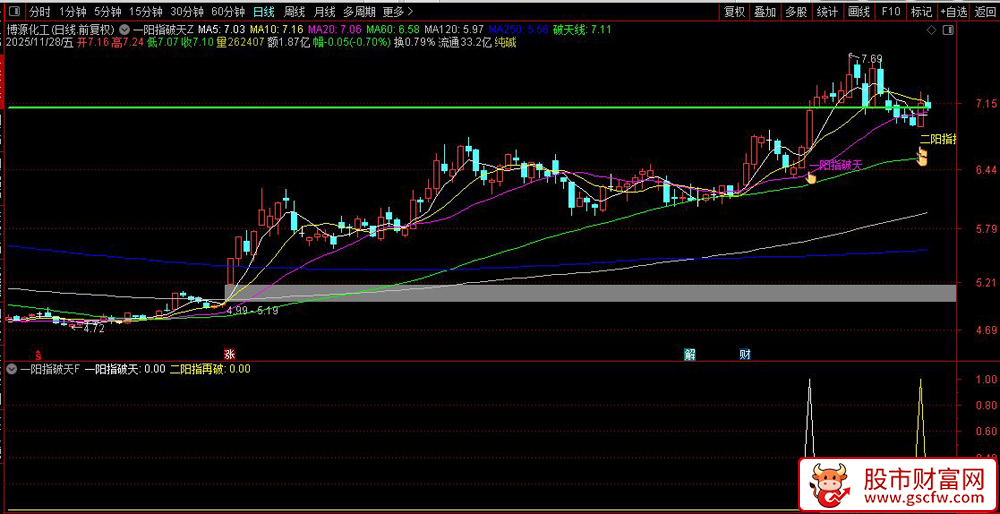Click the 一阳指破天F sub-chart title
This screenshot has width=1000, height=514.
(50, 369)
